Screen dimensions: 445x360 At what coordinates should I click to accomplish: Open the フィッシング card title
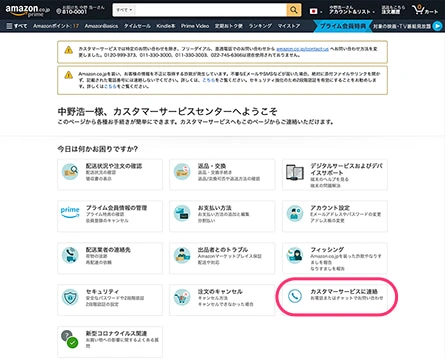[327, 249]
